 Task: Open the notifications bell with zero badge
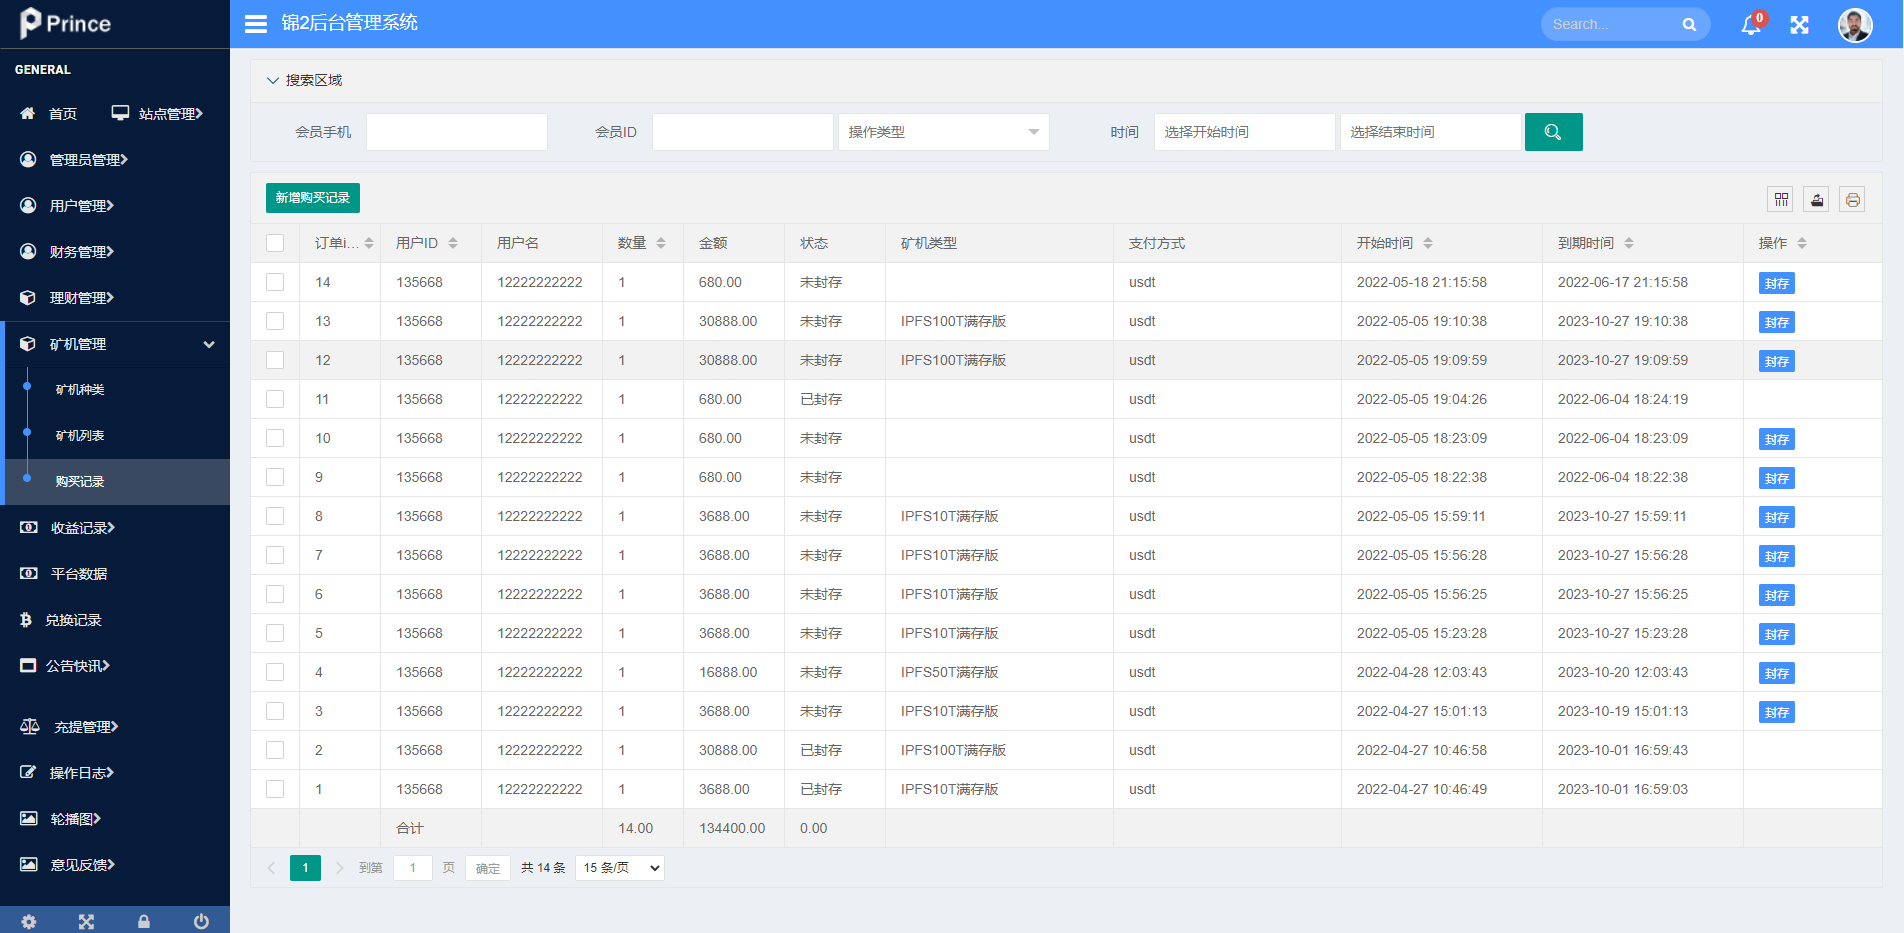pyautogui.click(x=1750, y=24)
